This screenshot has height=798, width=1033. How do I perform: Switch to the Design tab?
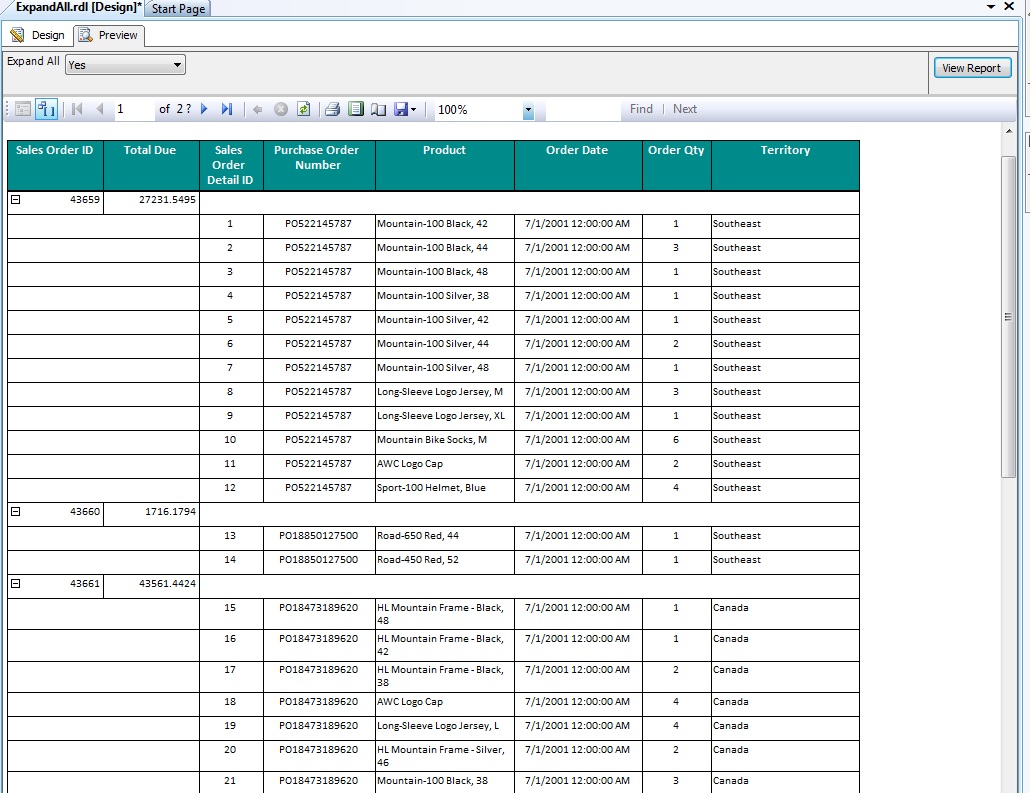(x=45, y=35)
